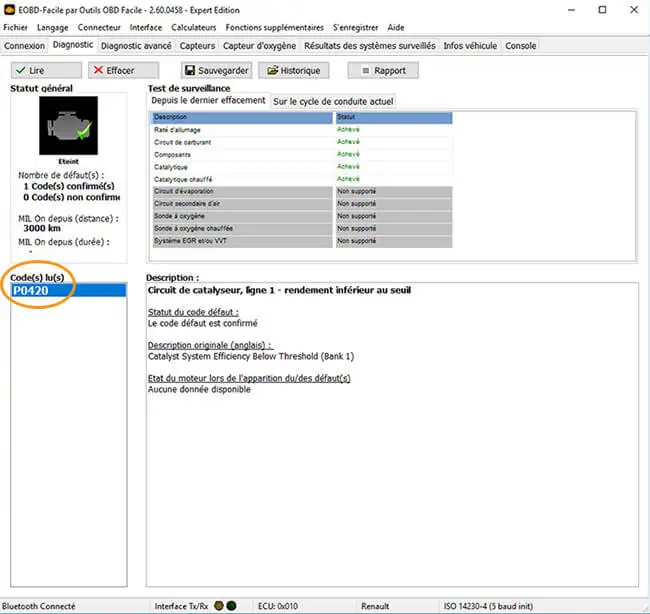Open the Fonctions supplémentaires menu
Image resolution: width=650 pixels, height=614 pixels.
(x=275, y=28)
